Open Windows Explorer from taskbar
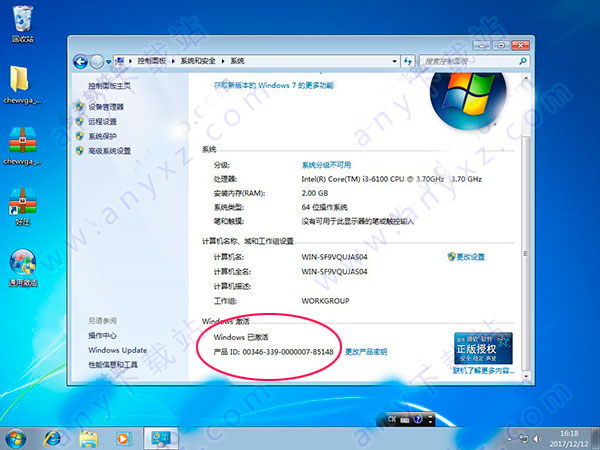The image size is (600, 450). pos(88,439)
